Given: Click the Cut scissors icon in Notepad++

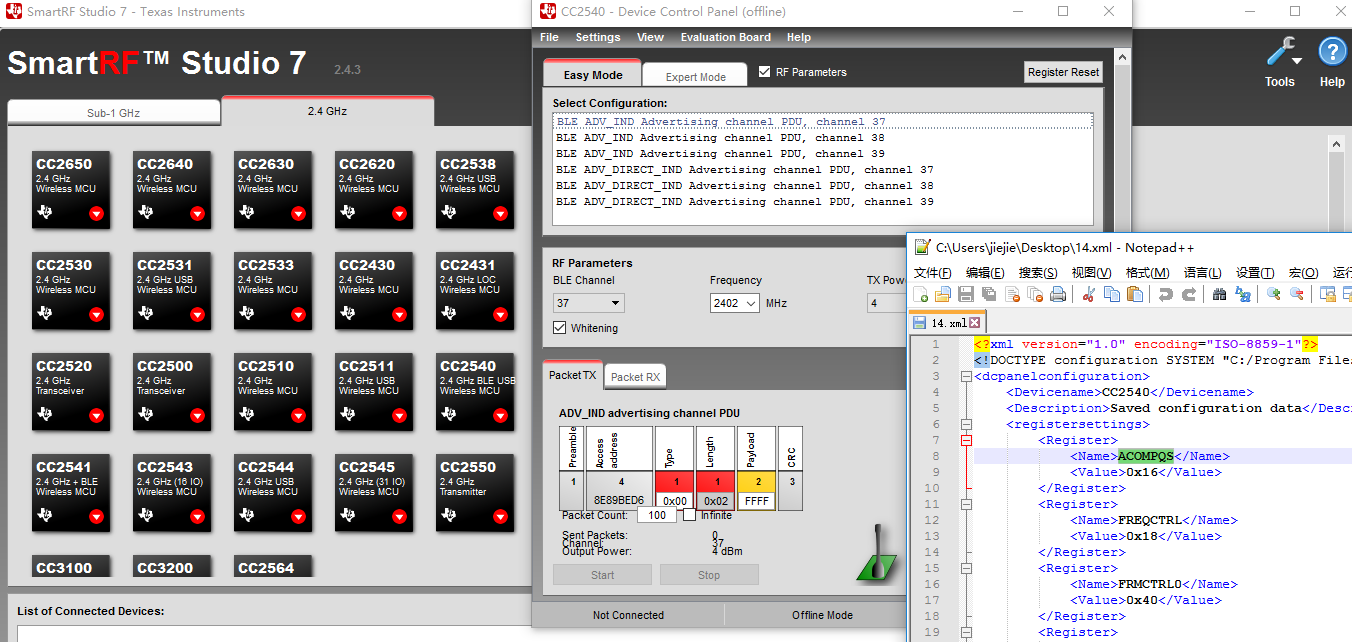Looking at the screenshot, I should (1089, 294).
